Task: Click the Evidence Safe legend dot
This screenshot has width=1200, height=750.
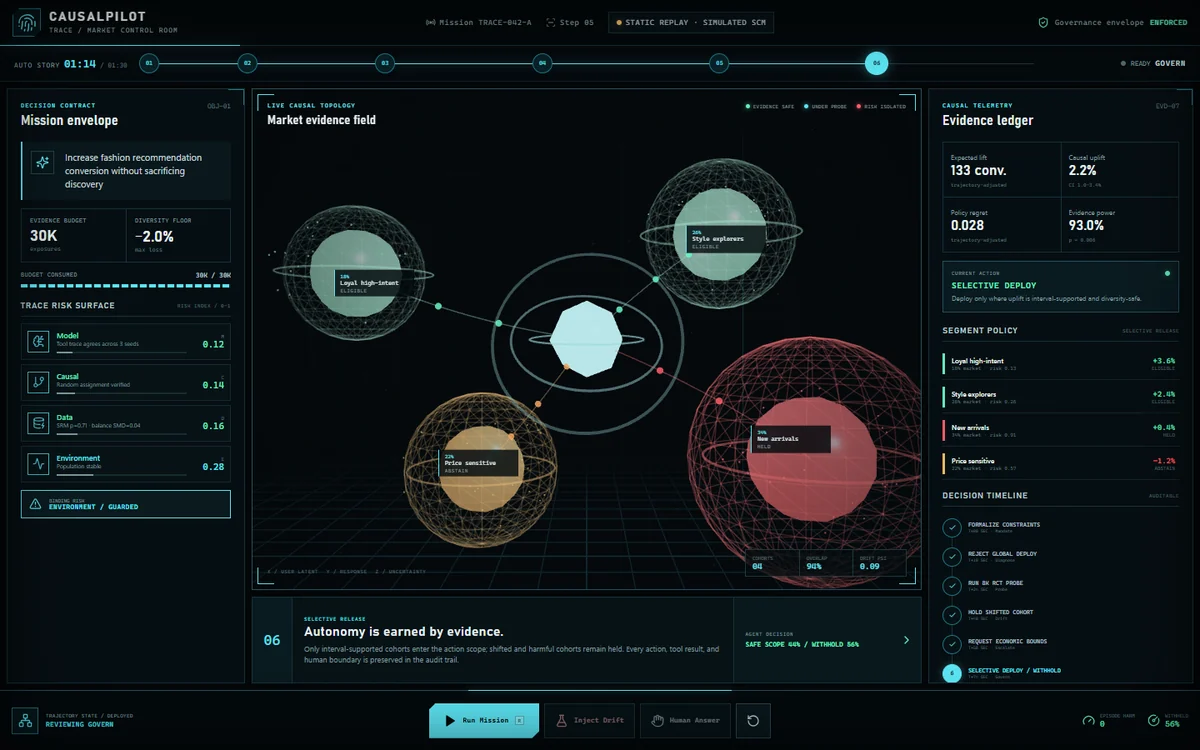Action: 748,106
